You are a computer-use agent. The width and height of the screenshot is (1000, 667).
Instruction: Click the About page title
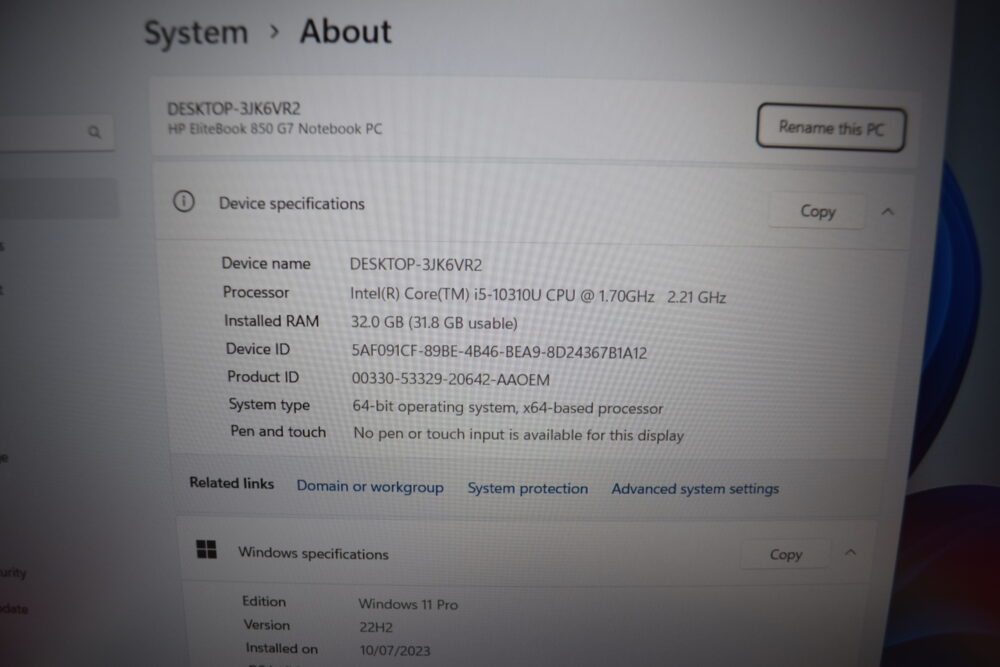click(x=346, y=31)
